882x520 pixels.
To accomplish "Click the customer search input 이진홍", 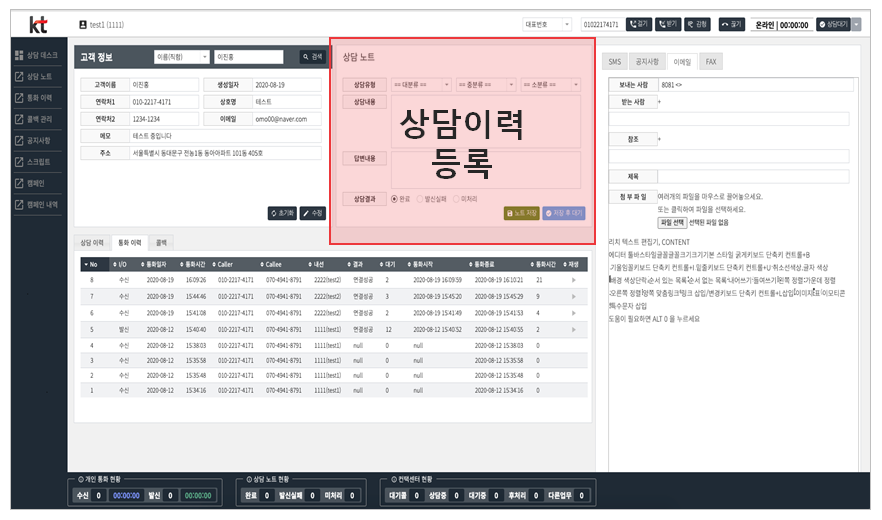I will click(x=249, y=57).
